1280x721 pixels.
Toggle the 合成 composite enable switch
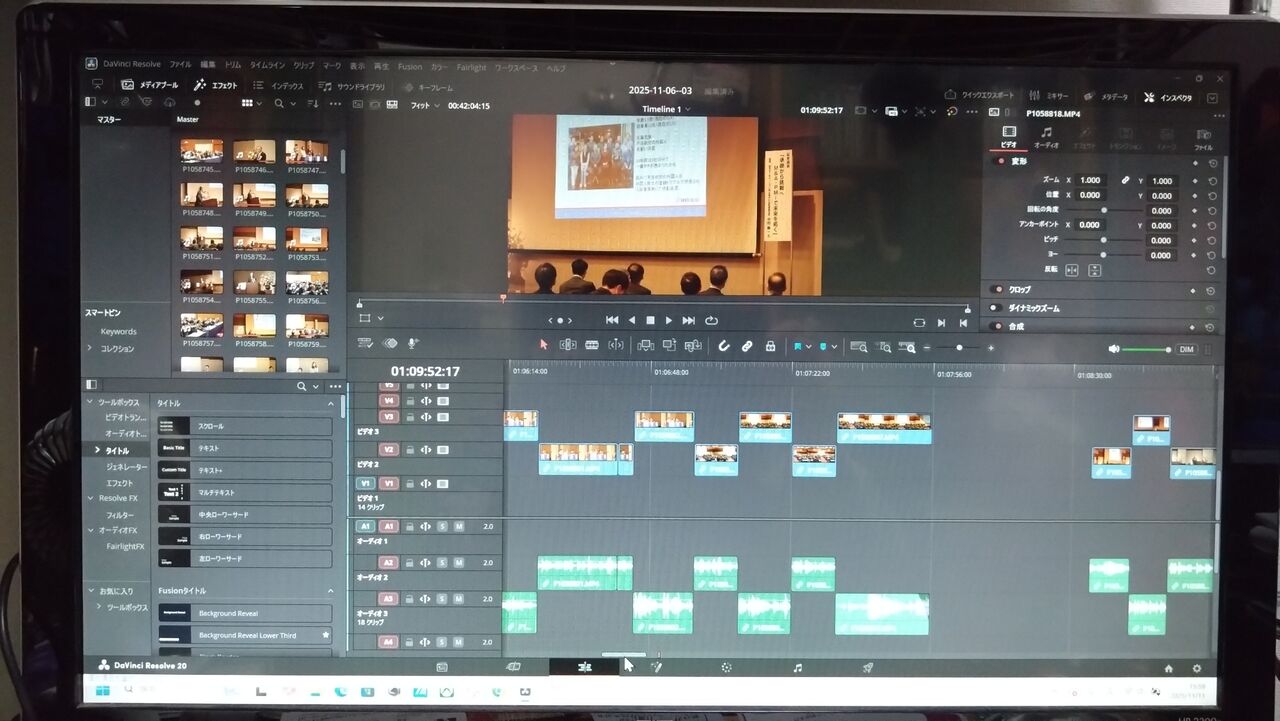[996, 326]
